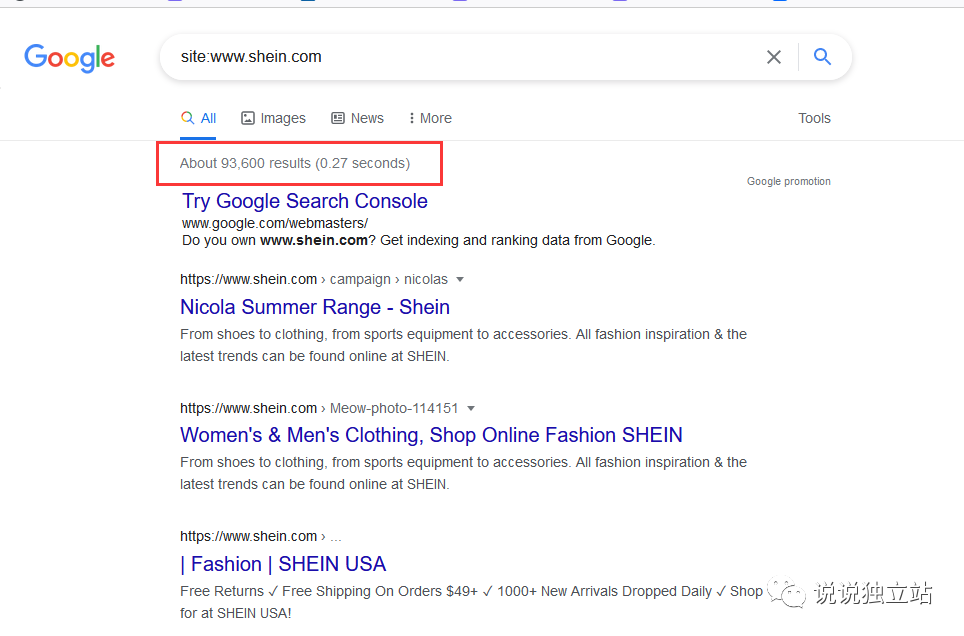Screen dimensions: 964x636
Task: Click the newspaper icon beside News
Action: pos(336,118)
